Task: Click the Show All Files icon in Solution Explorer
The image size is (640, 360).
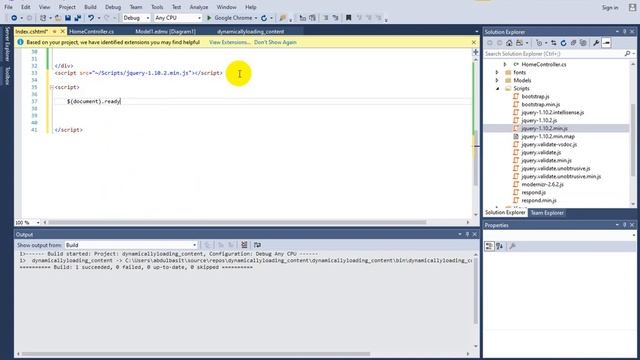Action: pyautogui.click(x=583, y=43)
